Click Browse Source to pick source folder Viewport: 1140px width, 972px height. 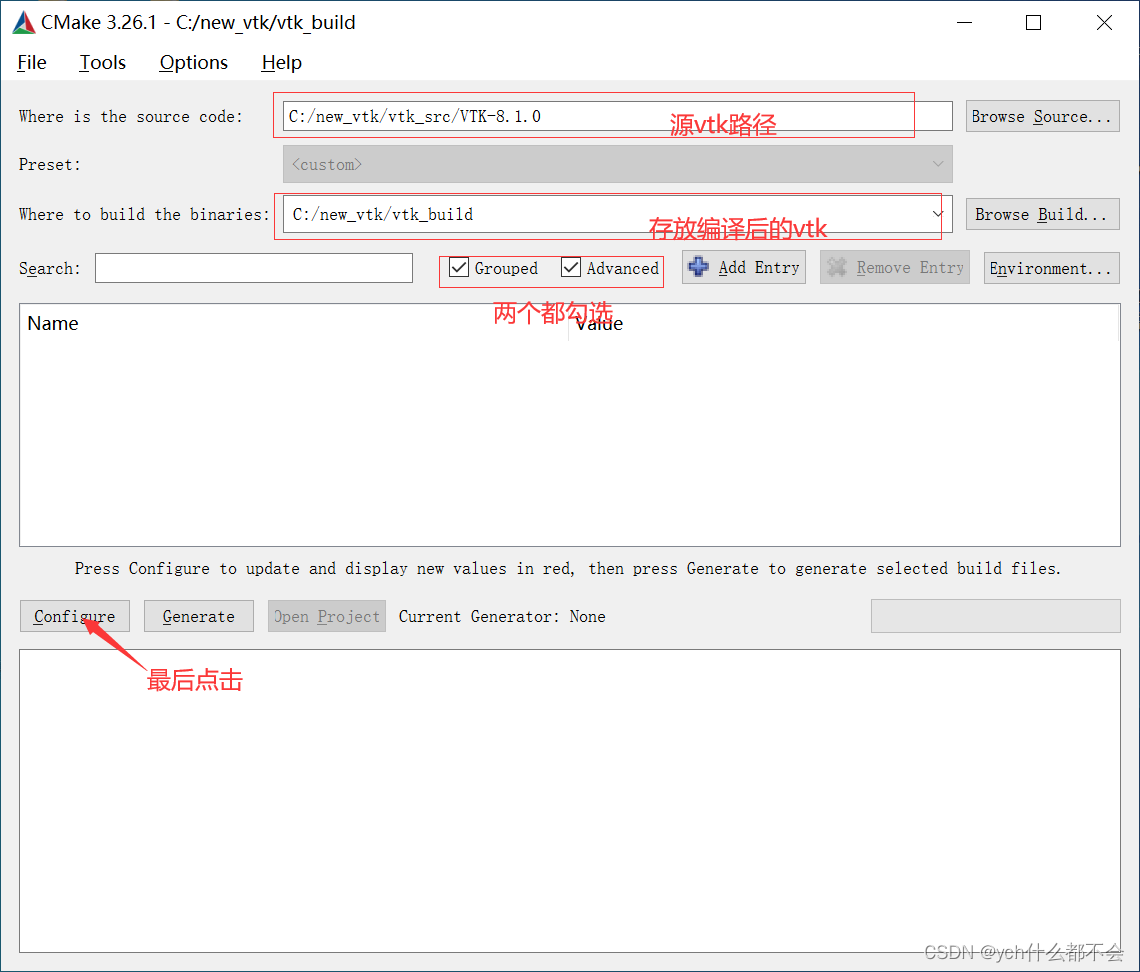(1042, 116)
